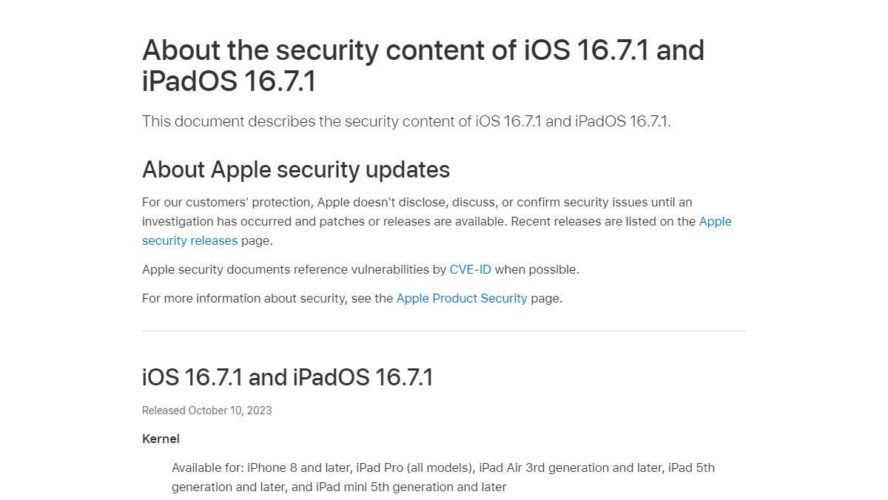Click the word 'vulnerabilities' before the CVE-ID link
The image size is (888, 500).
tap(390, 270)
